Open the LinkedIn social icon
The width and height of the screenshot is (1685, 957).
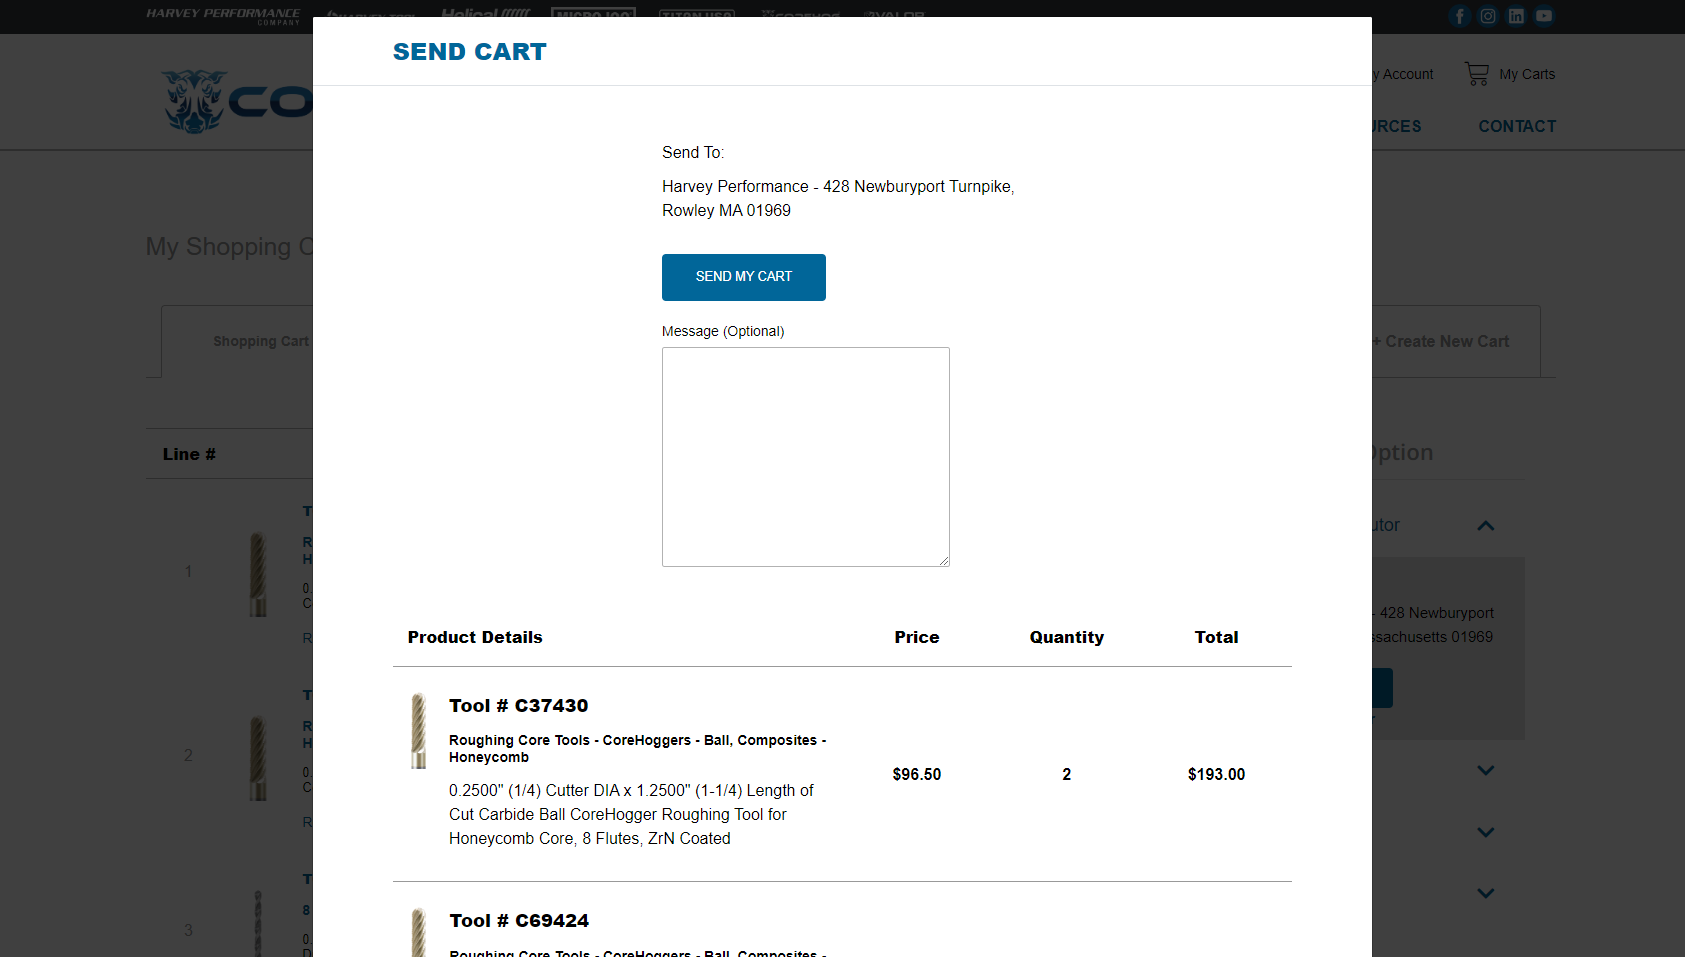pos(1516,16)
